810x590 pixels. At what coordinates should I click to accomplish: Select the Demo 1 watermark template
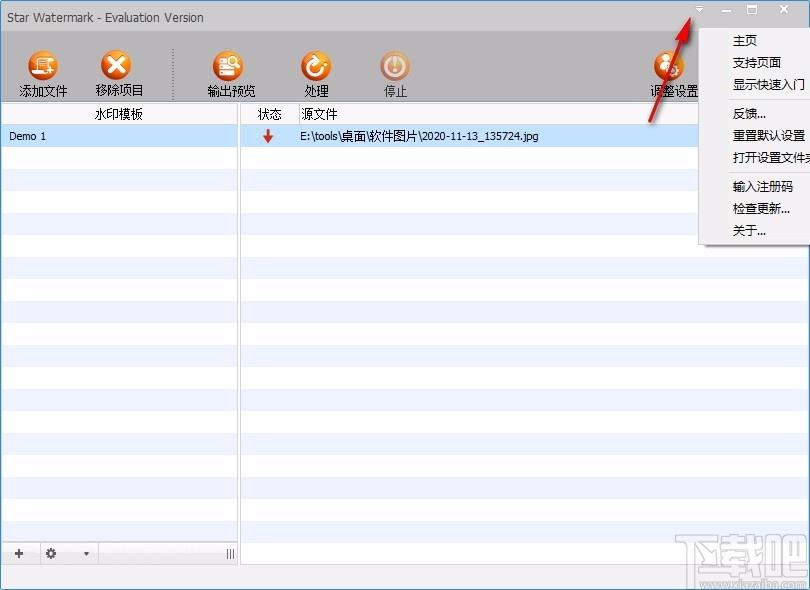(x=119, y=136)
